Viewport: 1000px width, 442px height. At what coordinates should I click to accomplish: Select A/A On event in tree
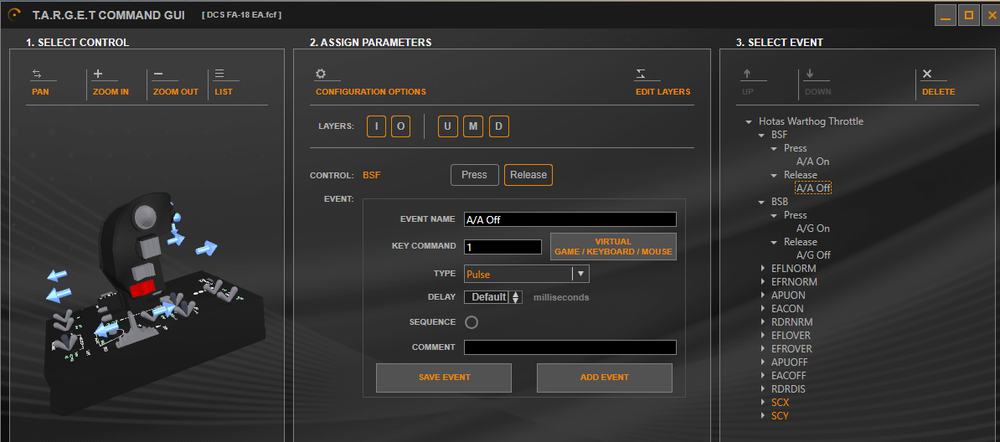(813, 161)
